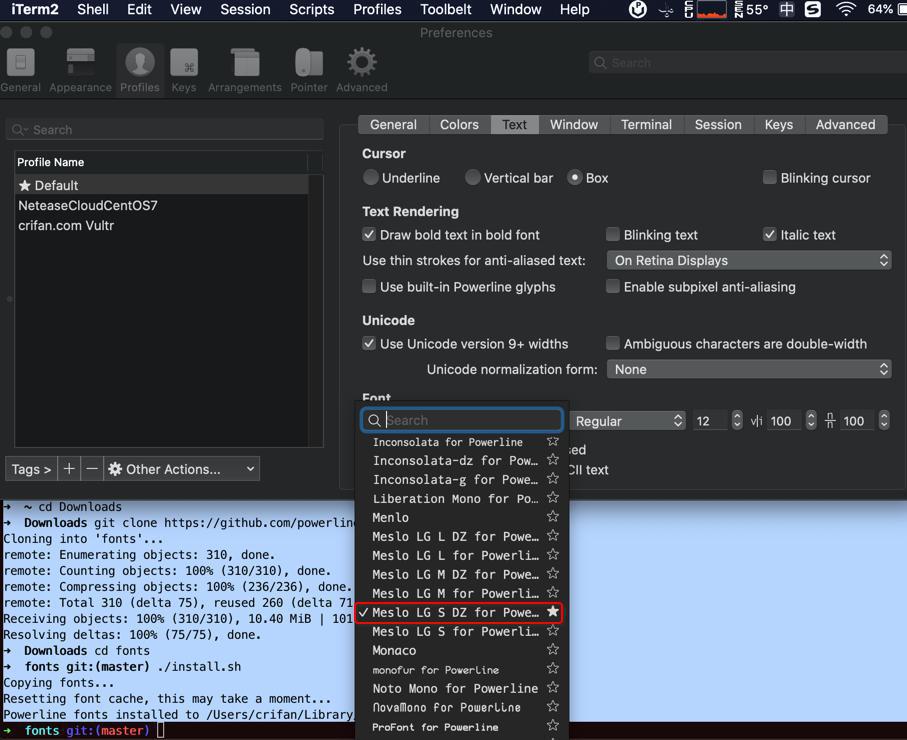Viewport: 907px width, 740px height.
Task: Open the Tags expander button
Action: (x=31, y=469)
